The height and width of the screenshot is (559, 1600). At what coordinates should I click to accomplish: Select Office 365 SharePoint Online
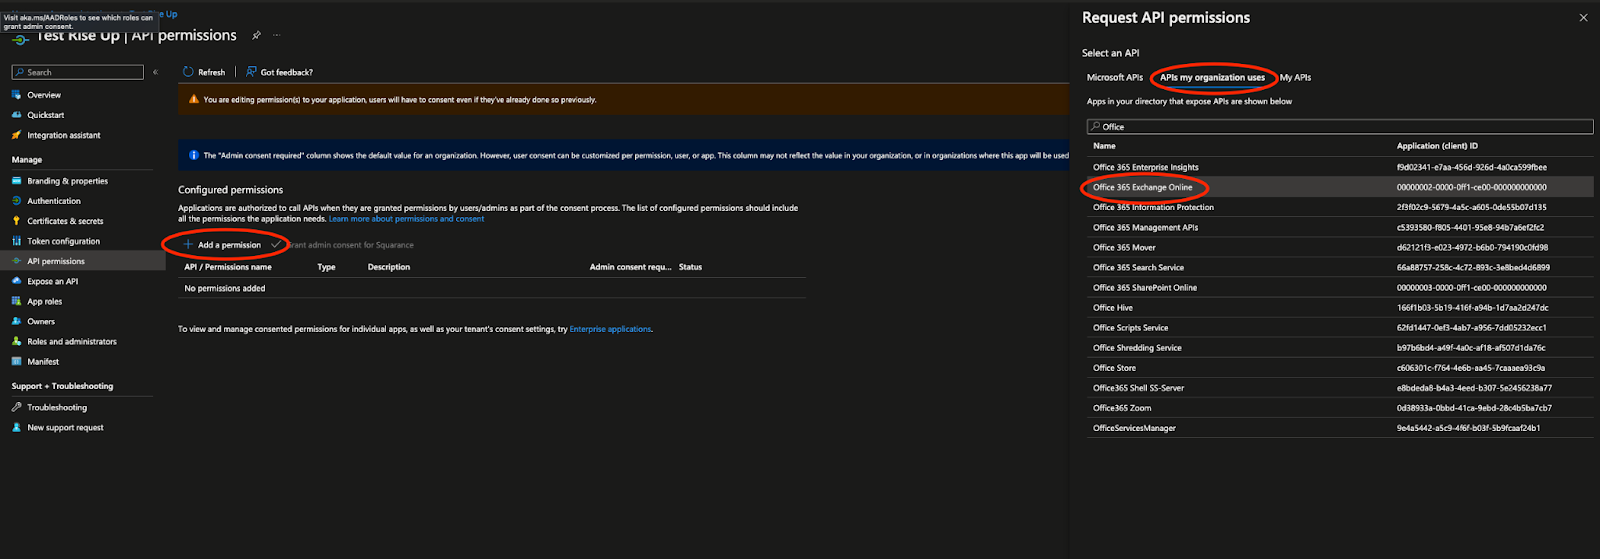1340,287
